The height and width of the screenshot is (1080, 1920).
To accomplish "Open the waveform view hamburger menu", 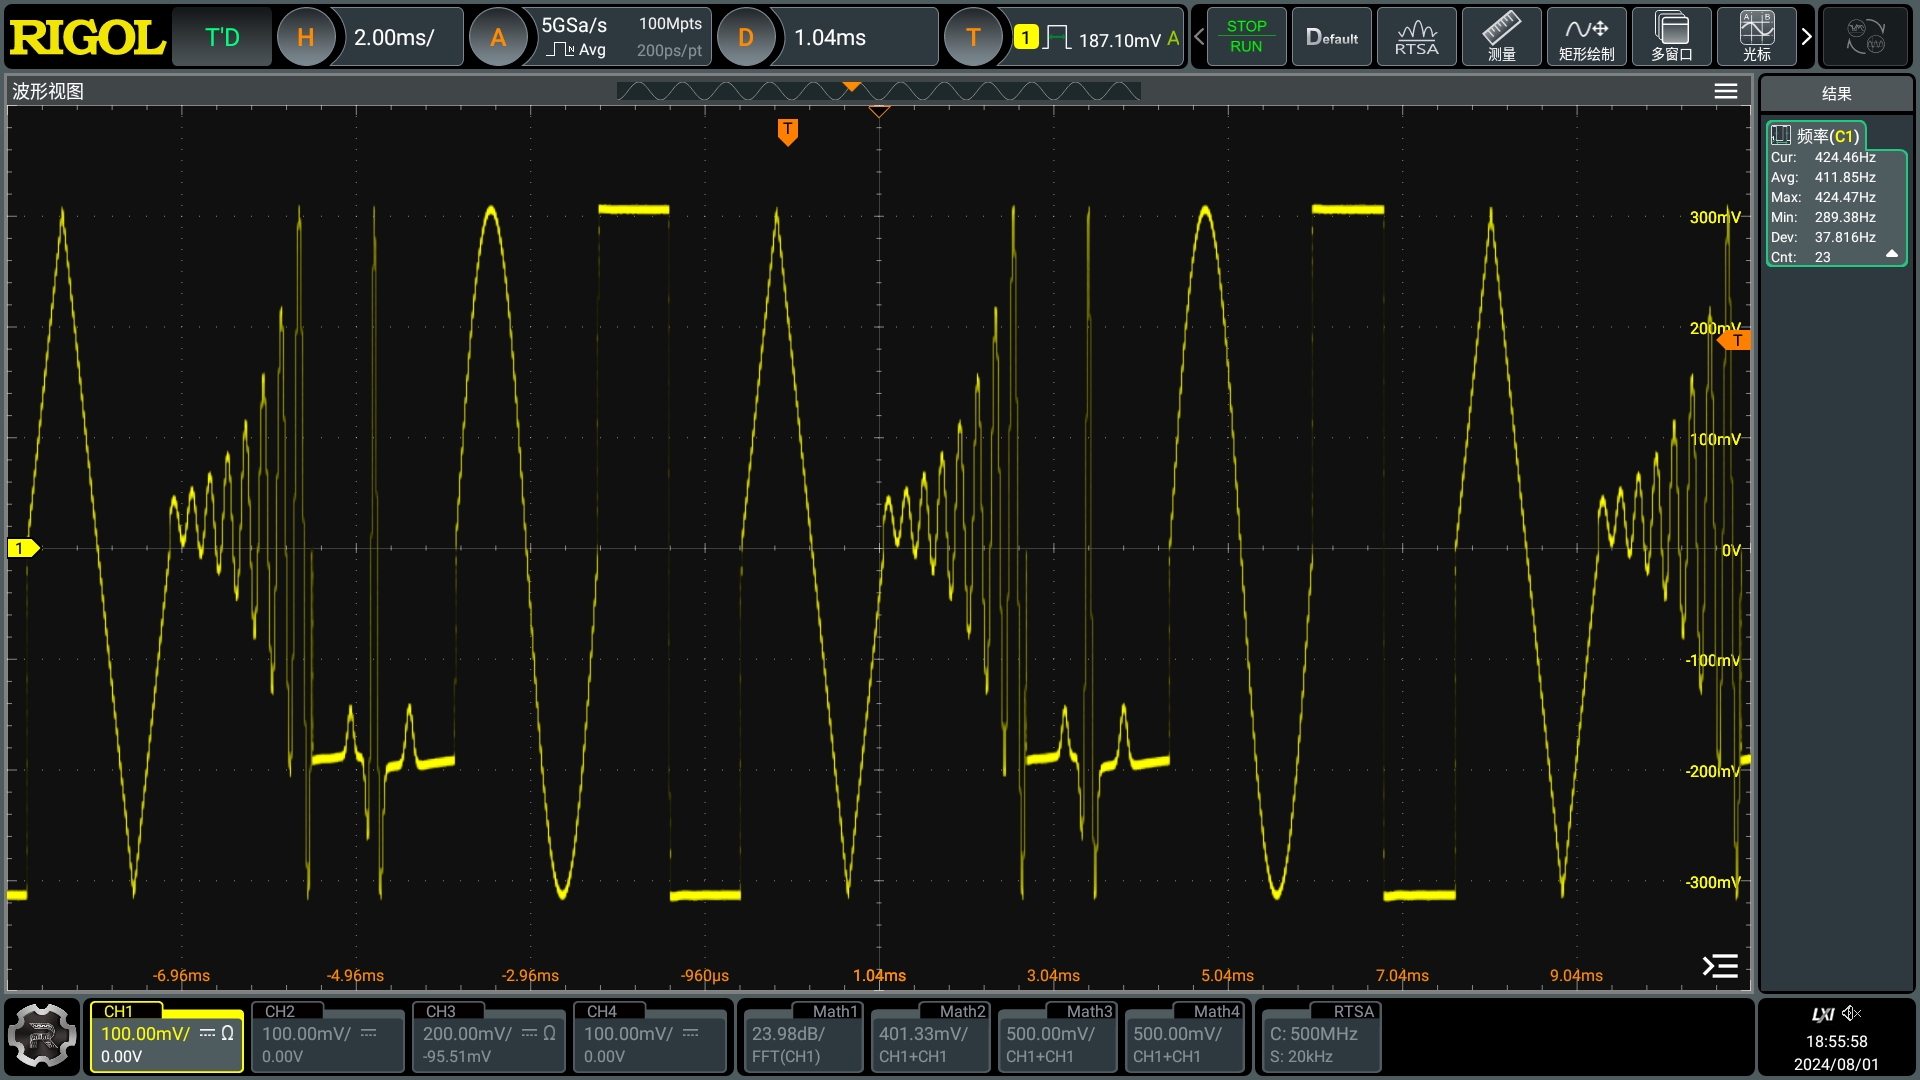I will (1725, 90).
